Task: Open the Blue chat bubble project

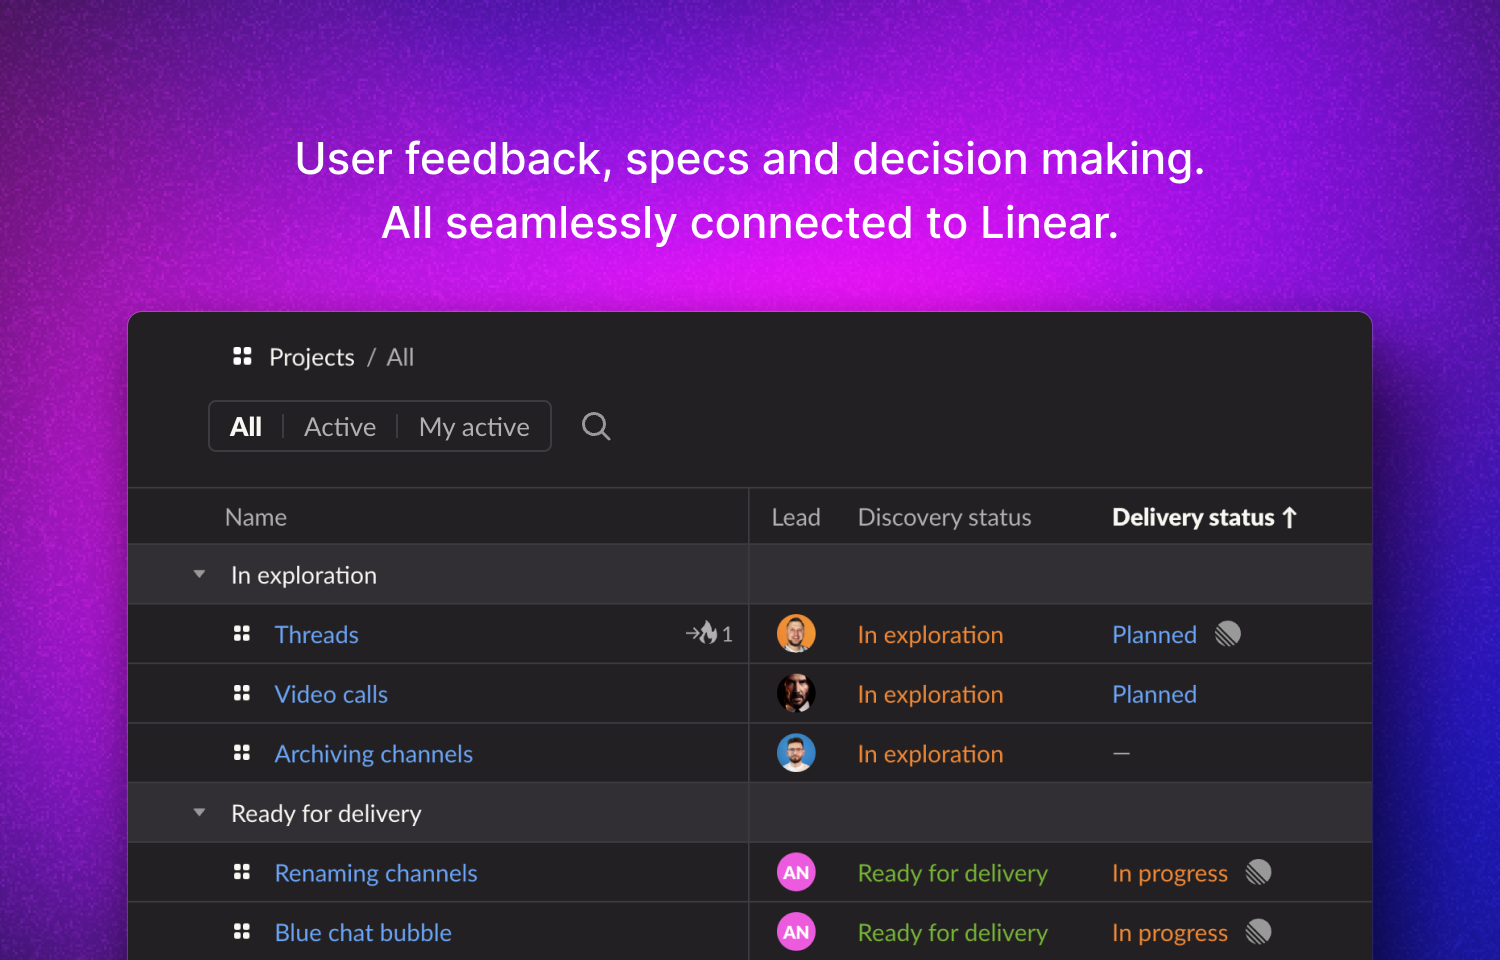Action: (363, 933)
